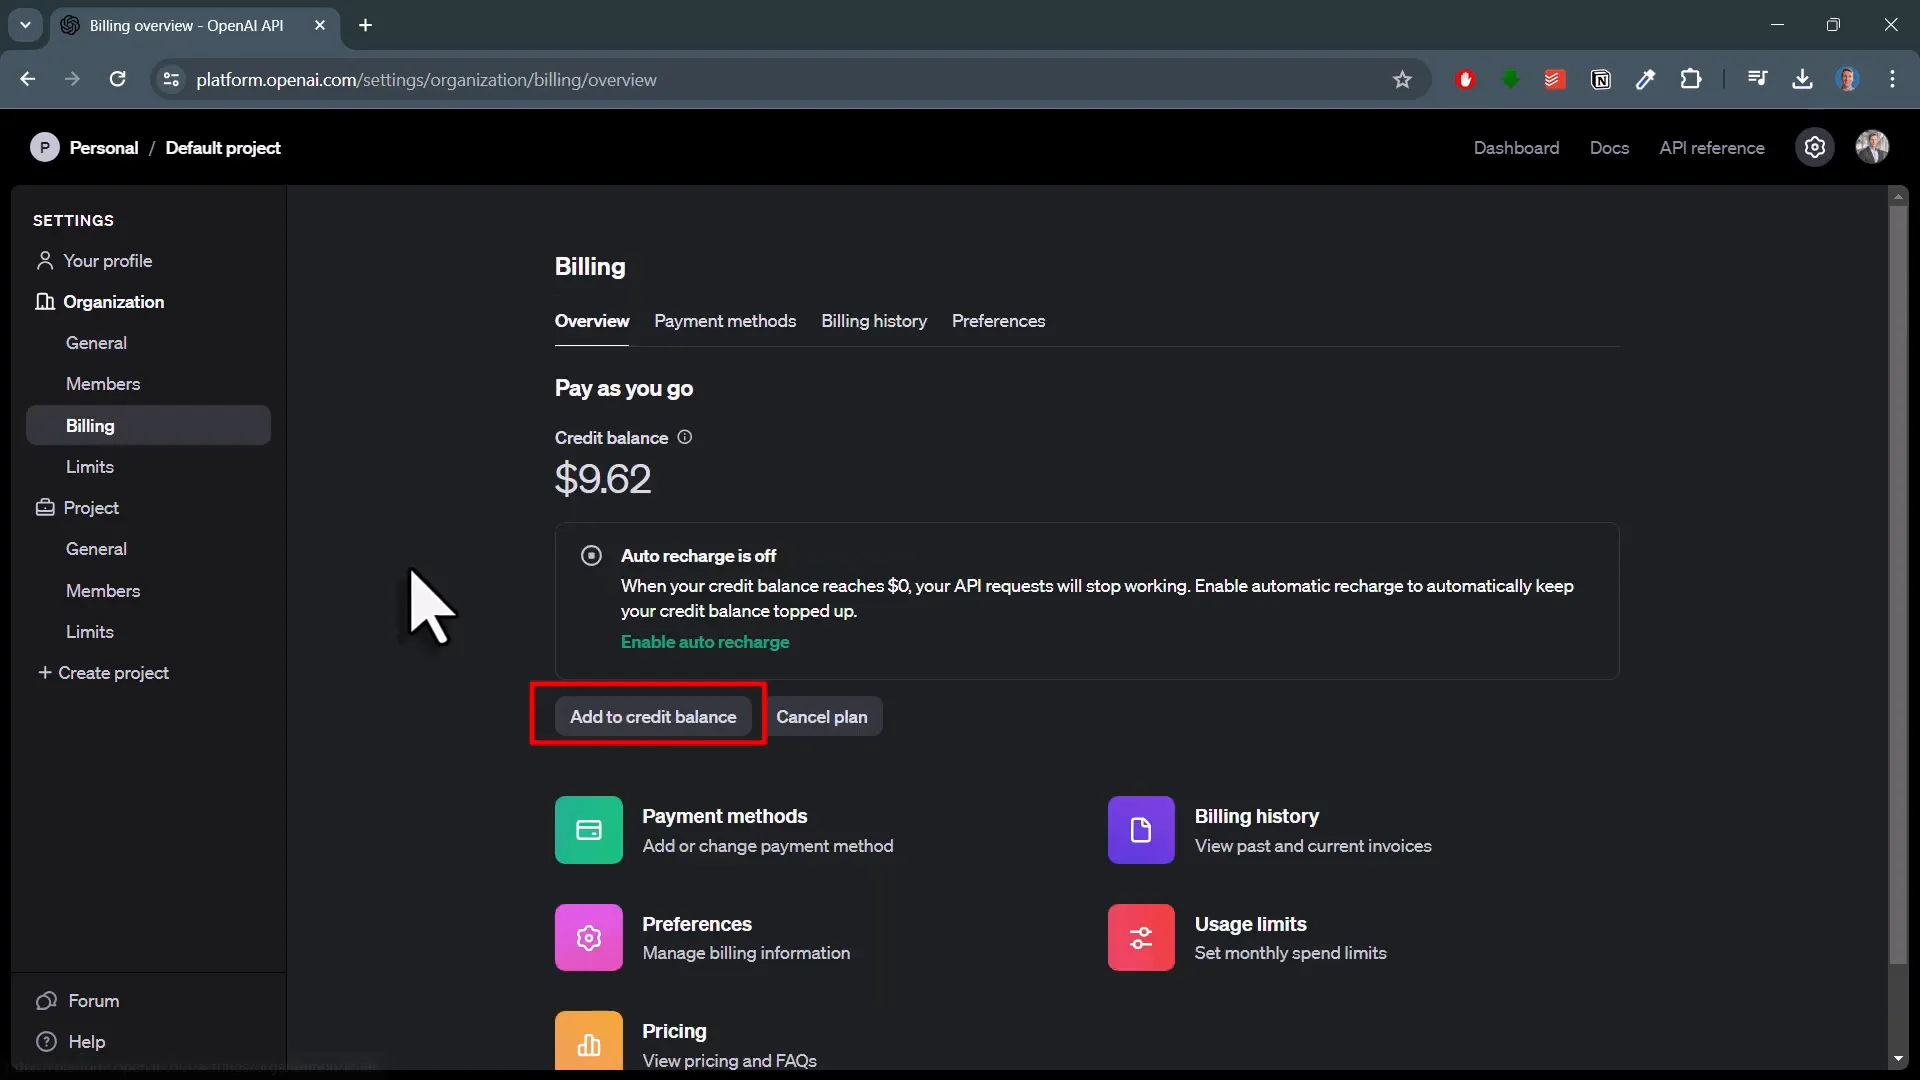
Task: Open the Todoist extension icon
Action: point(1555,79)
